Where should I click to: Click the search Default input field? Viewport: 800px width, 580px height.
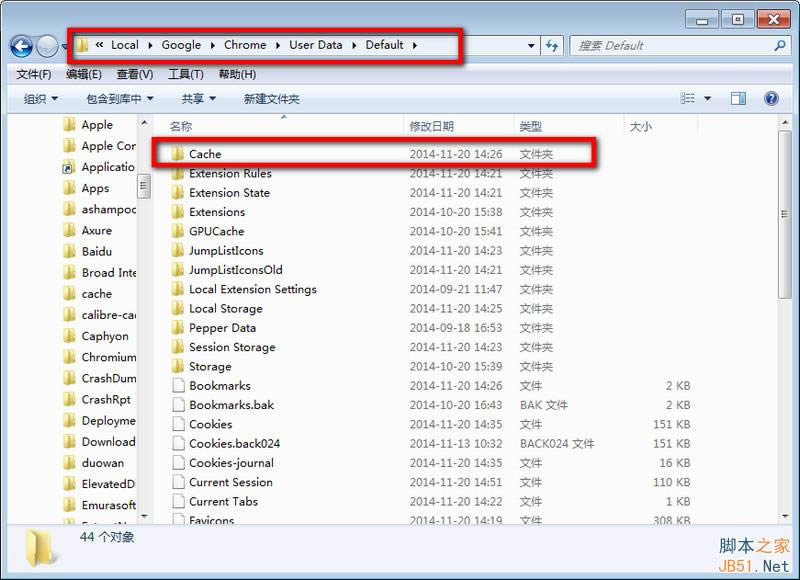670,46
